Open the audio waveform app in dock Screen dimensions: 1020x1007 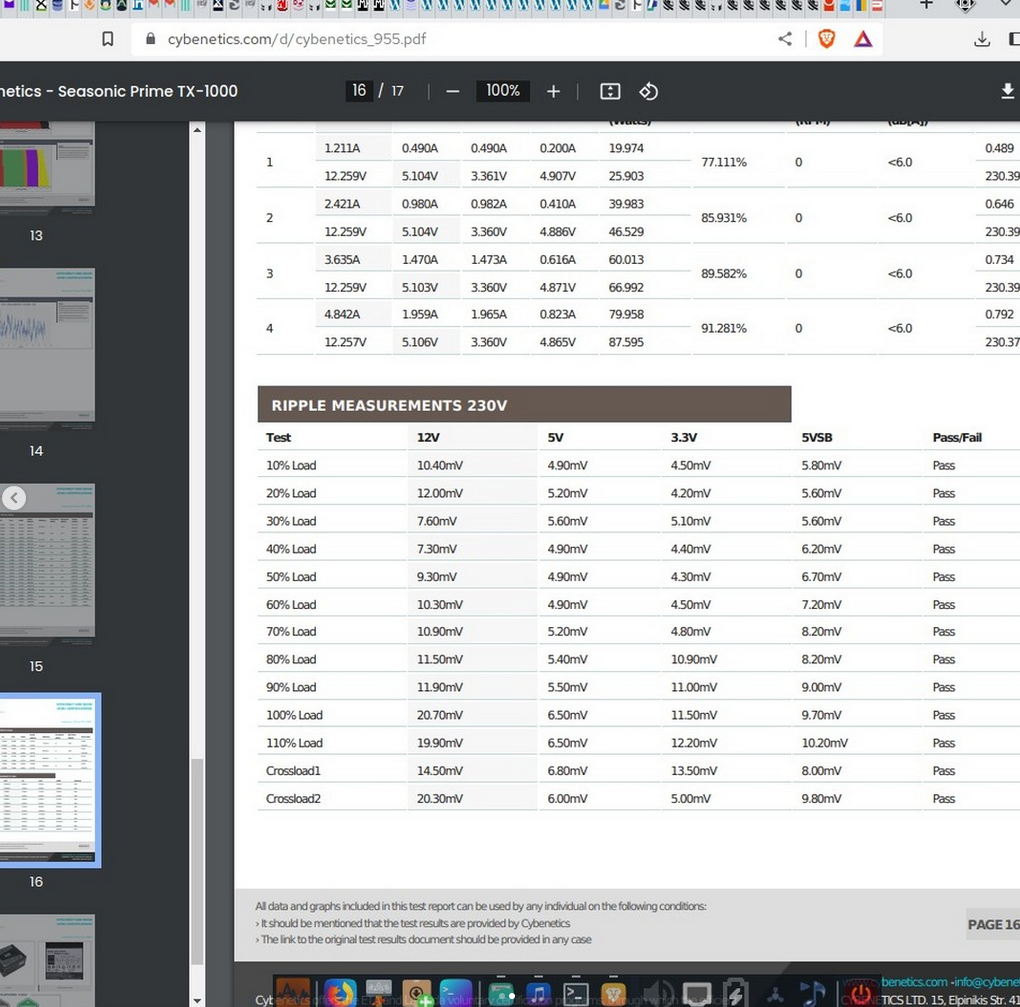tap(293, 993)
